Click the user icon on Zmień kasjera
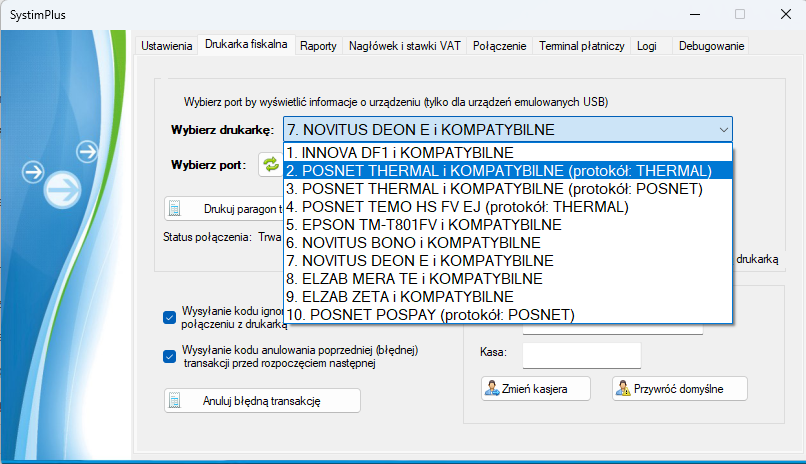 tap(492, 389)
